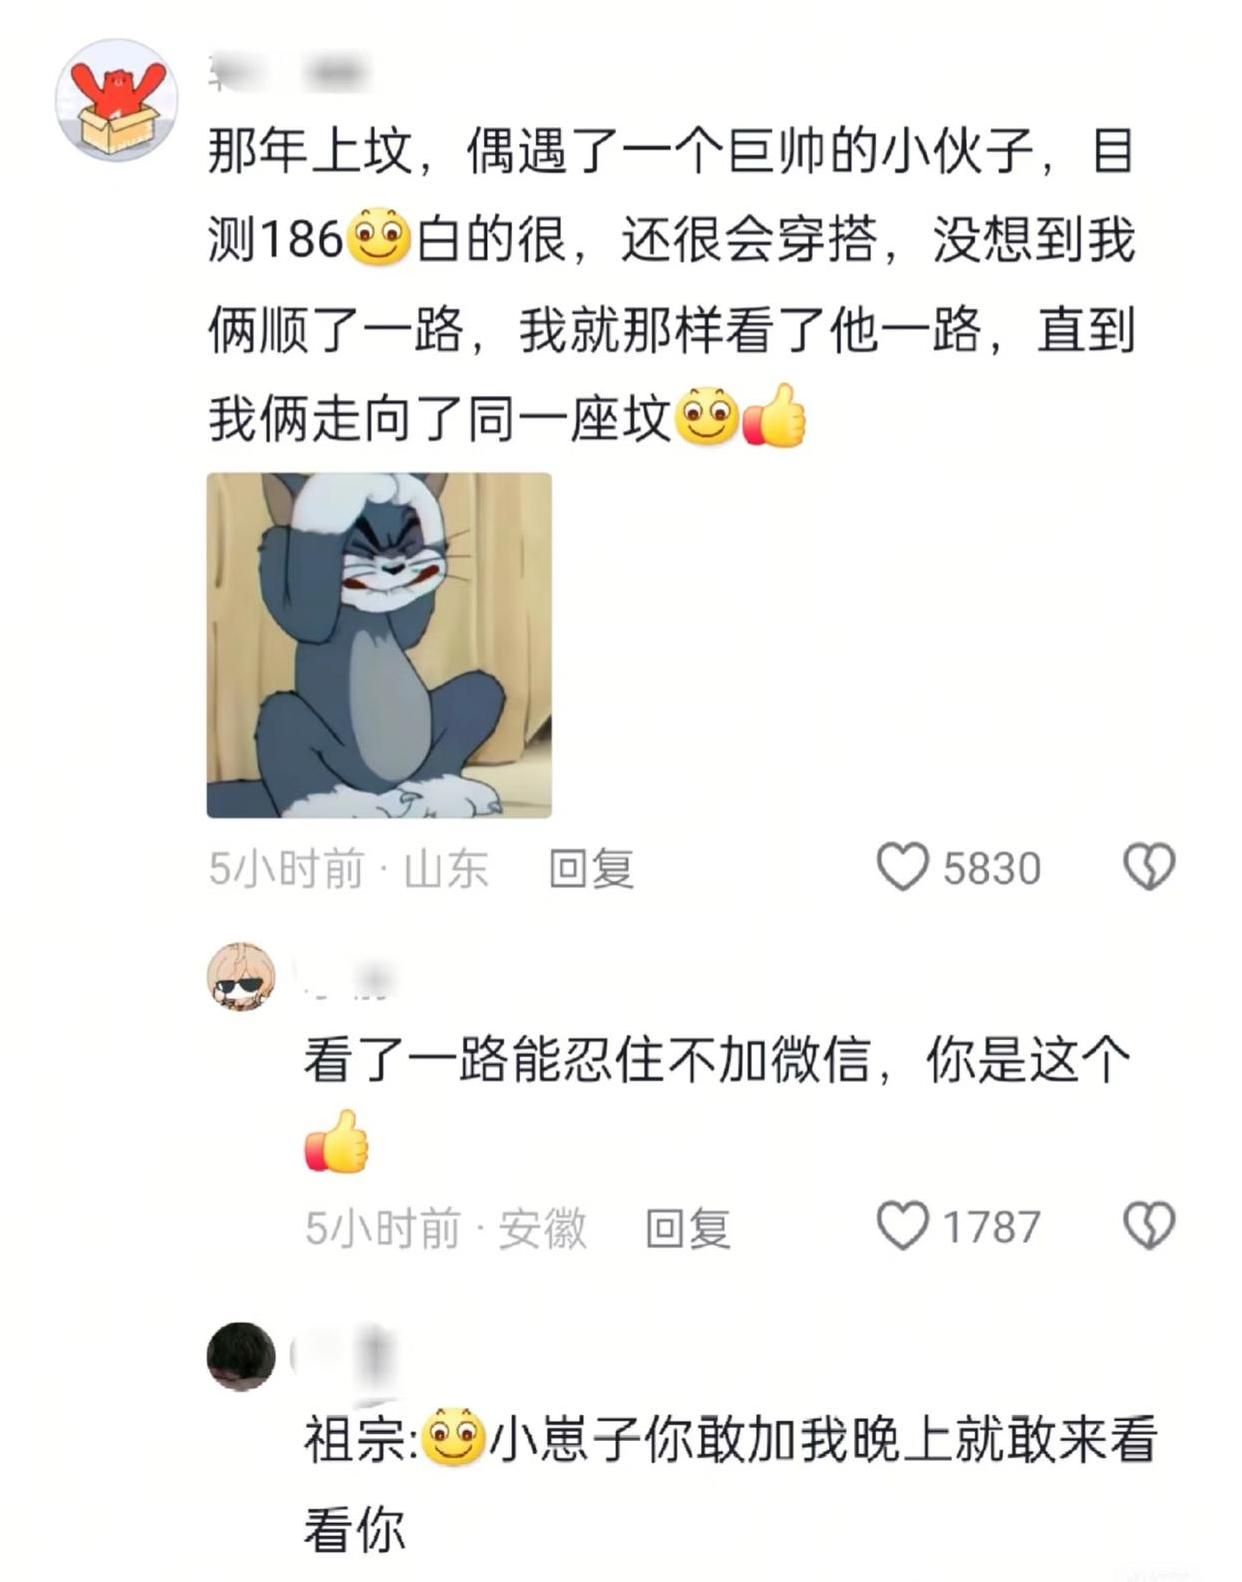Like the Shandong comment with 5830 likes
1242x1582 pixels.
[902, 867]
